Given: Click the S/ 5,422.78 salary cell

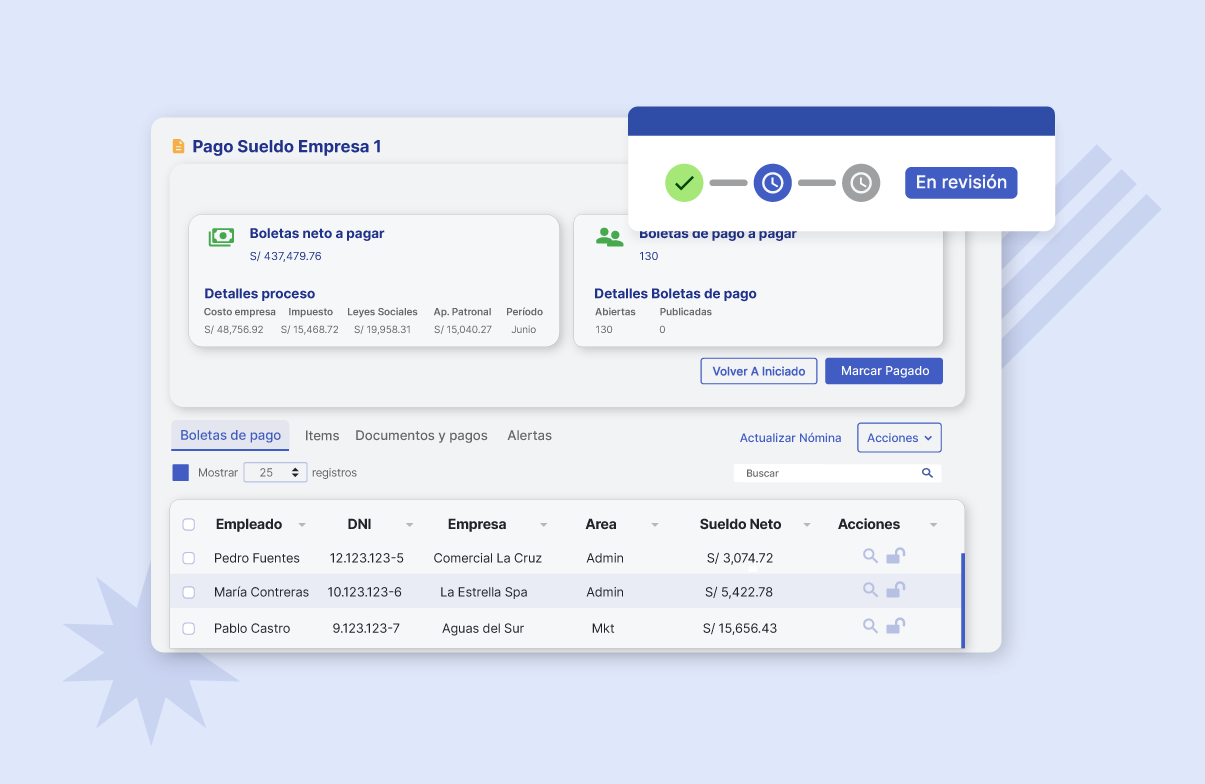Looking at the screenshot, I should (739, 592).
